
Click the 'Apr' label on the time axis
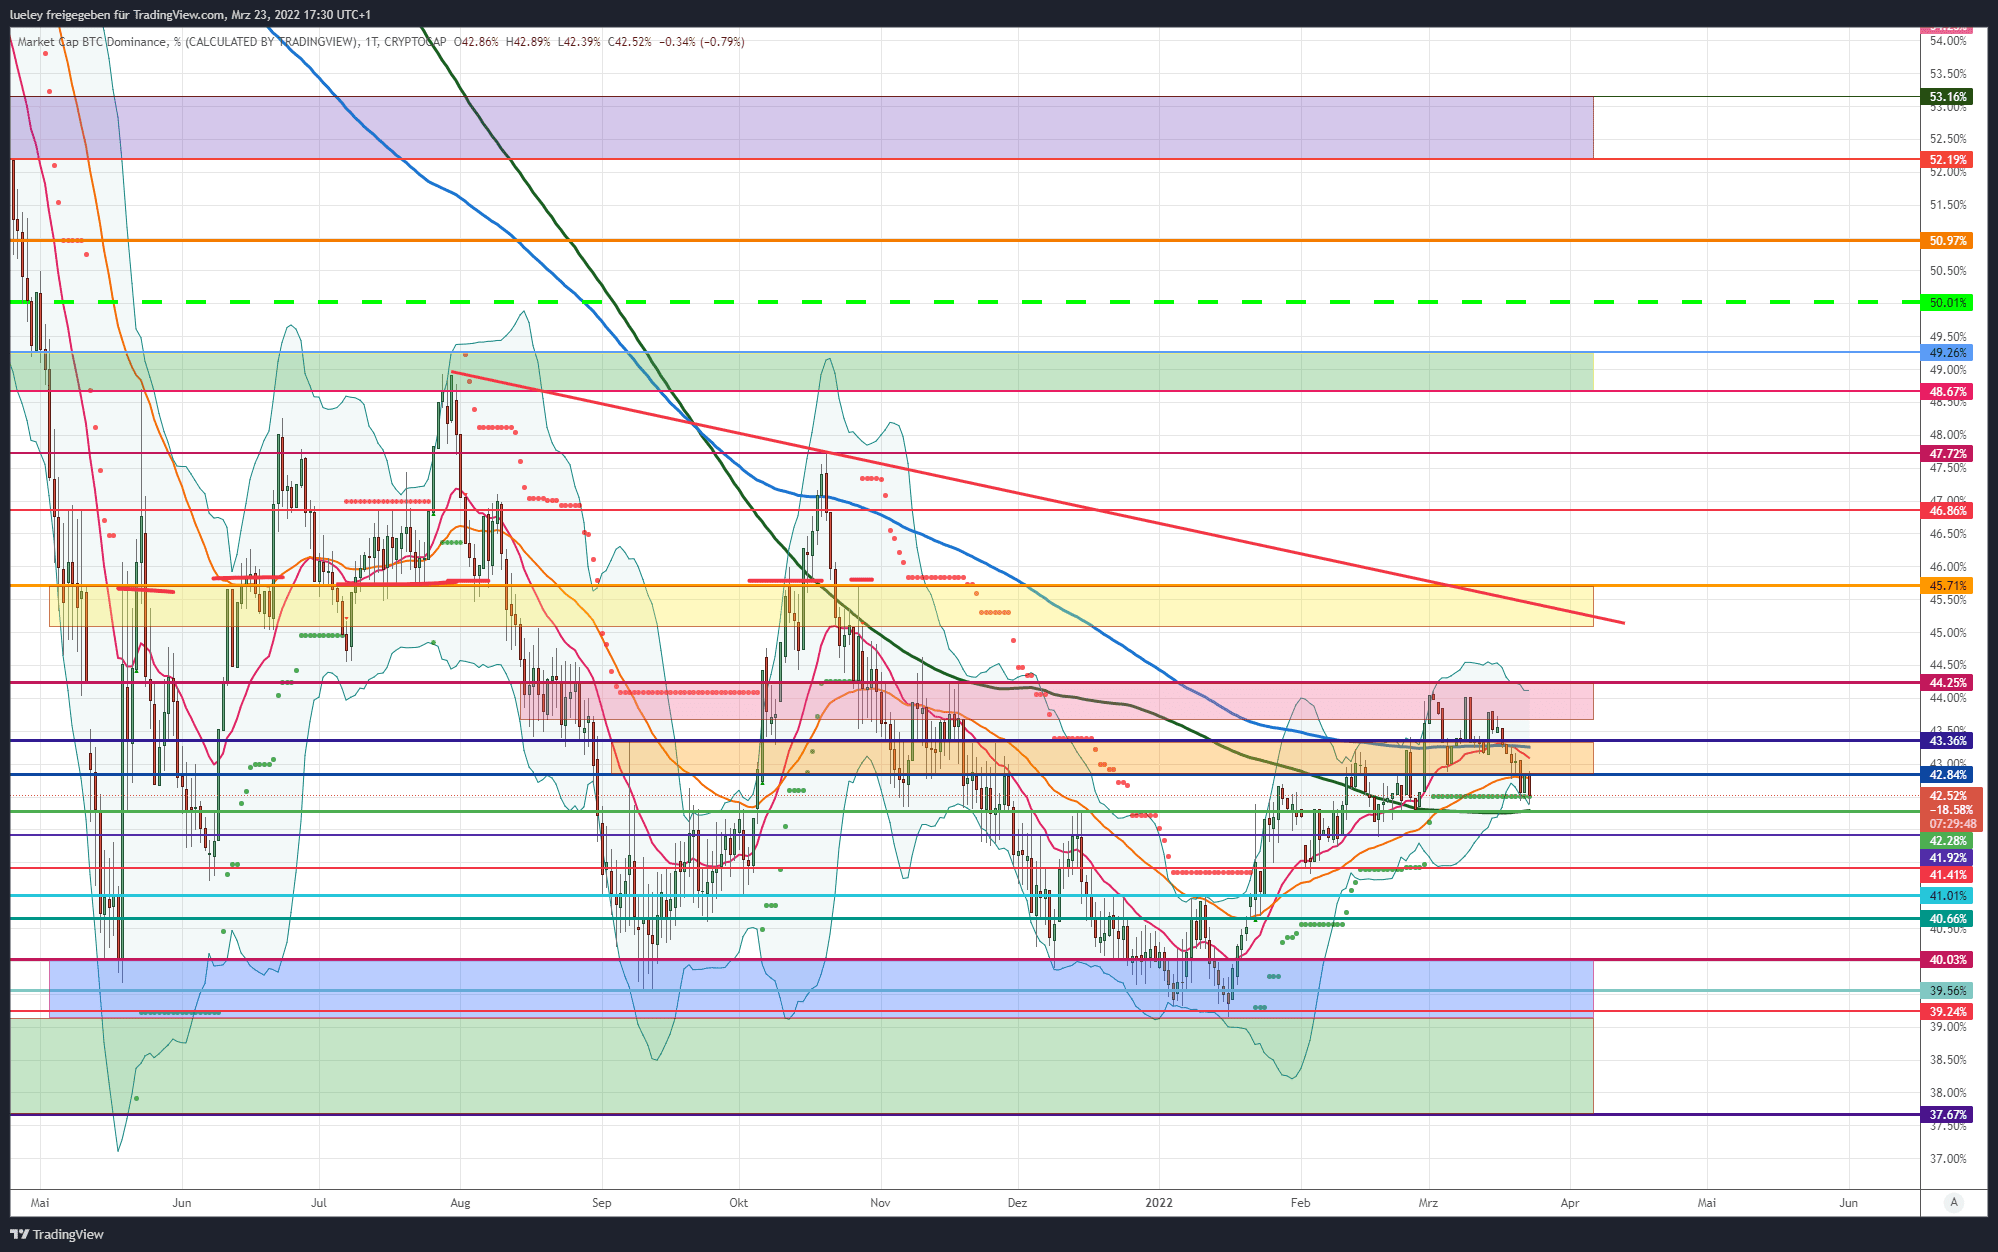1570,1203
